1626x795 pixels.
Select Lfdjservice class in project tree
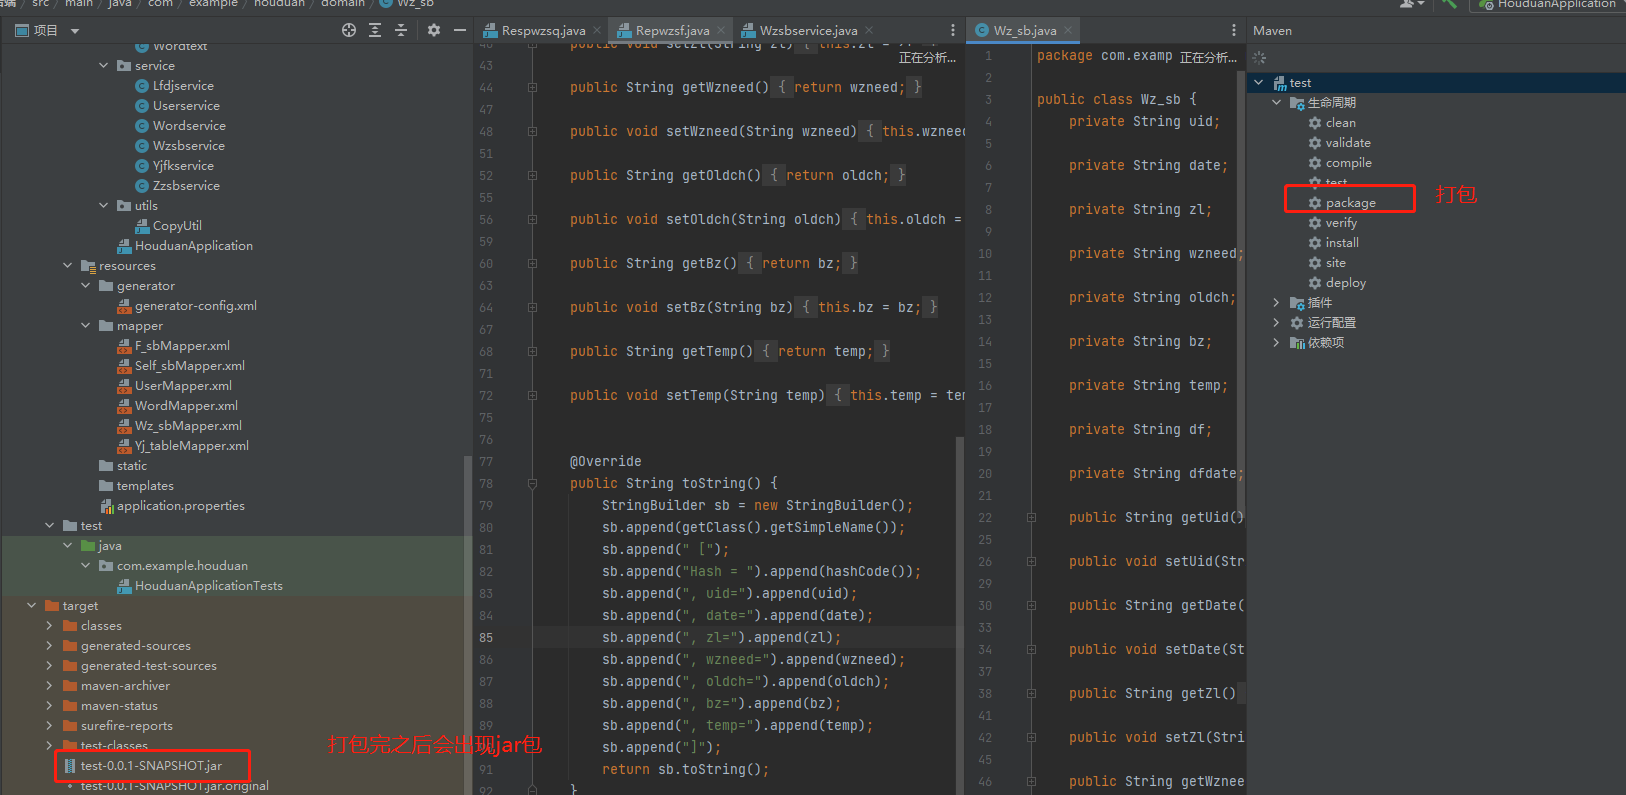(x=174, y=86)
